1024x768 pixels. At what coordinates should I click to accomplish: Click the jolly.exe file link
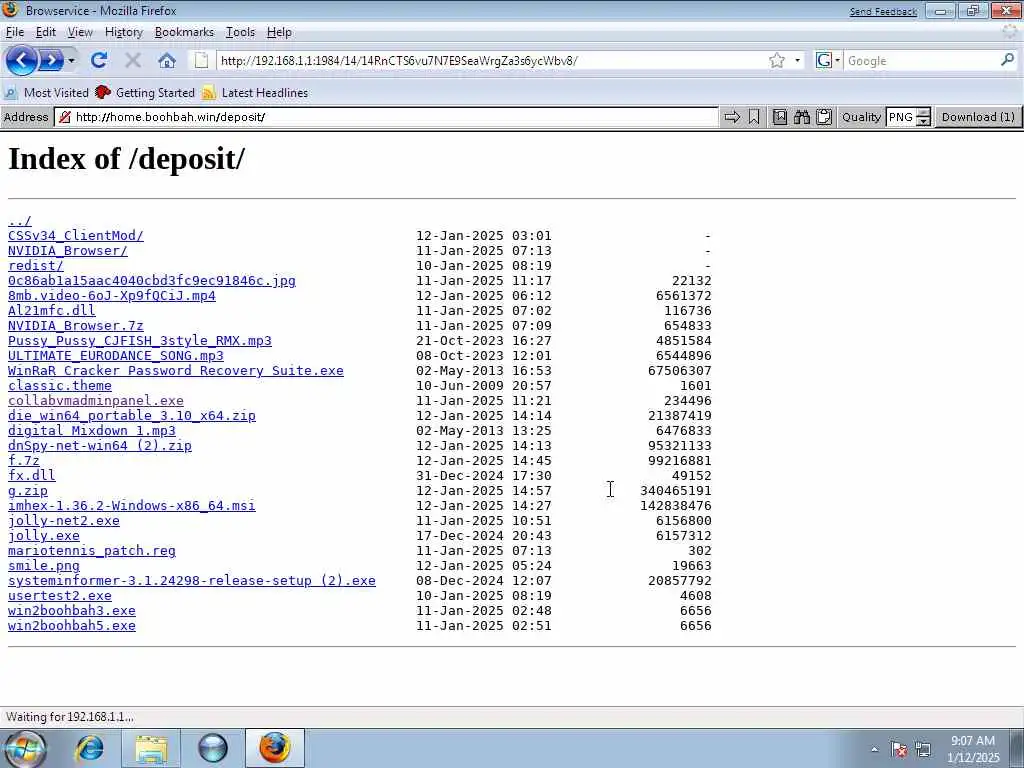pos(44,536)
